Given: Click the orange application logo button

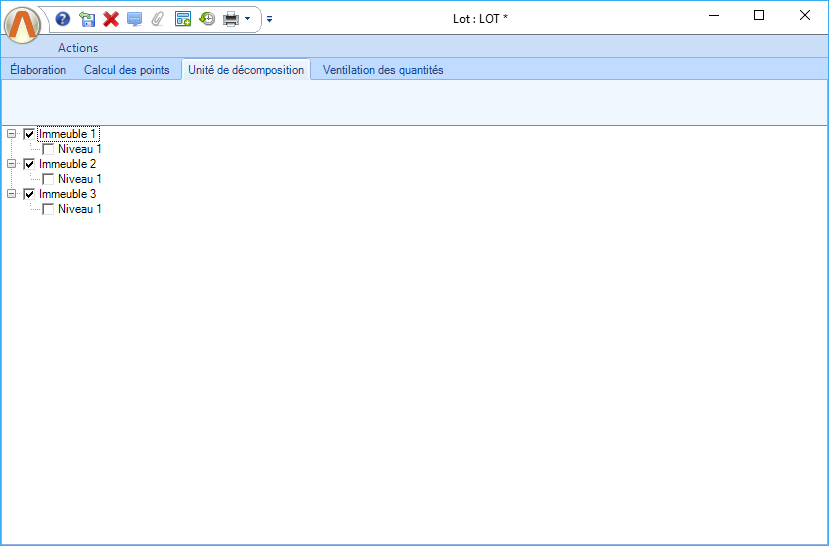Looking at the screenshot, I should coord(22,24).
